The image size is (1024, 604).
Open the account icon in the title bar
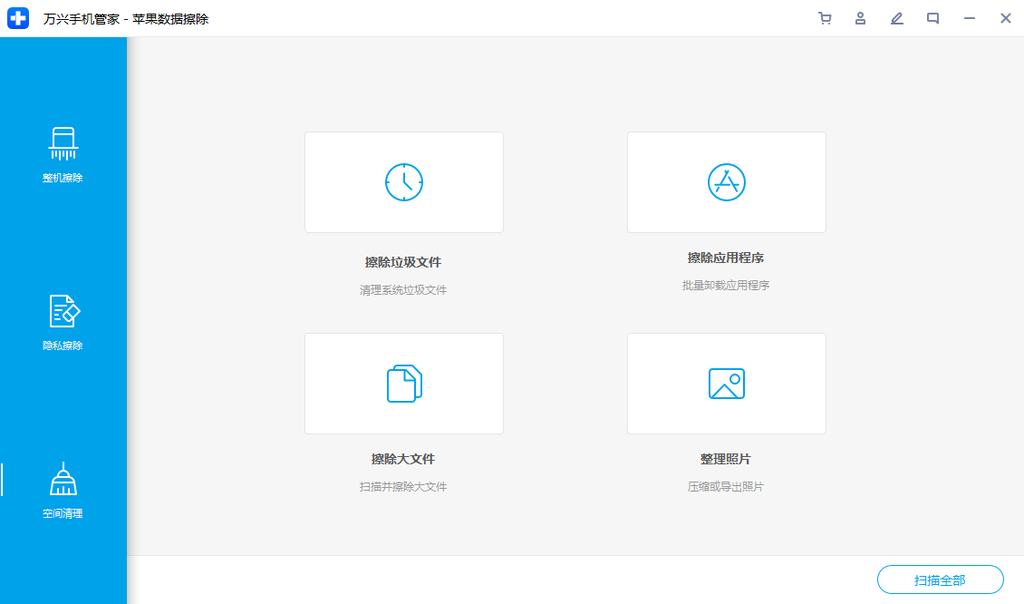tap(860, 17)
